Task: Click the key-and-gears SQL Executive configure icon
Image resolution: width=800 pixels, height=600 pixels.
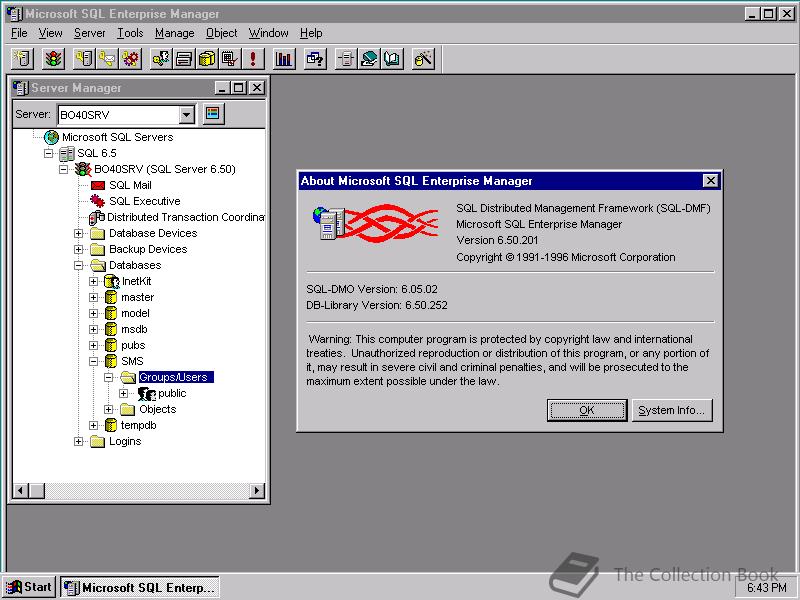Action: [x=130, y=59]
